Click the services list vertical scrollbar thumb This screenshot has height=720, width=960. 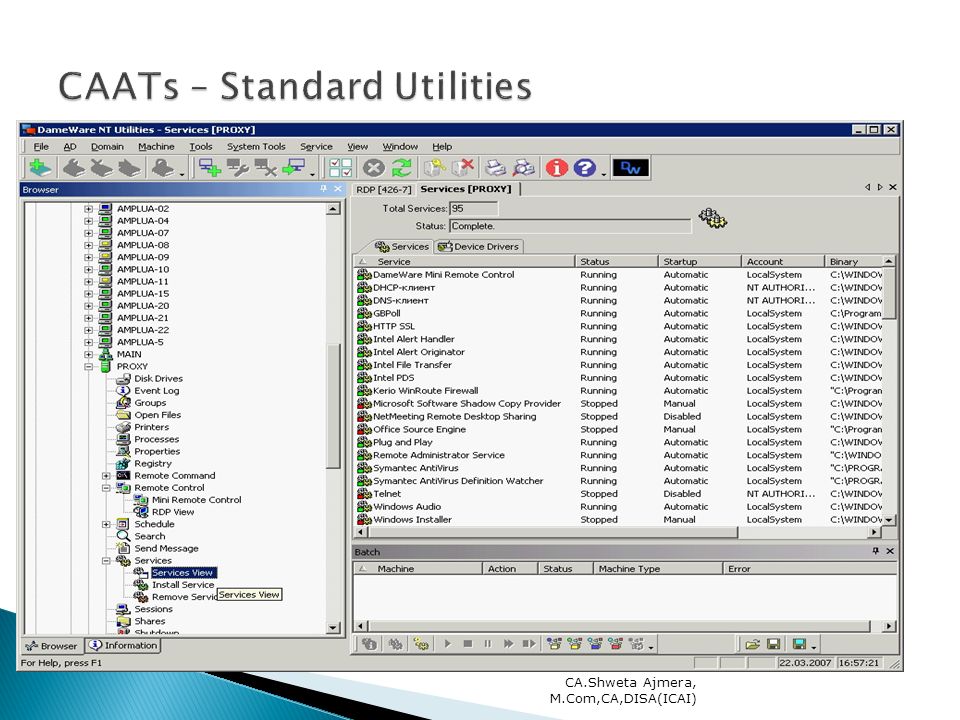pyautogui.click(x=890, y=293)
